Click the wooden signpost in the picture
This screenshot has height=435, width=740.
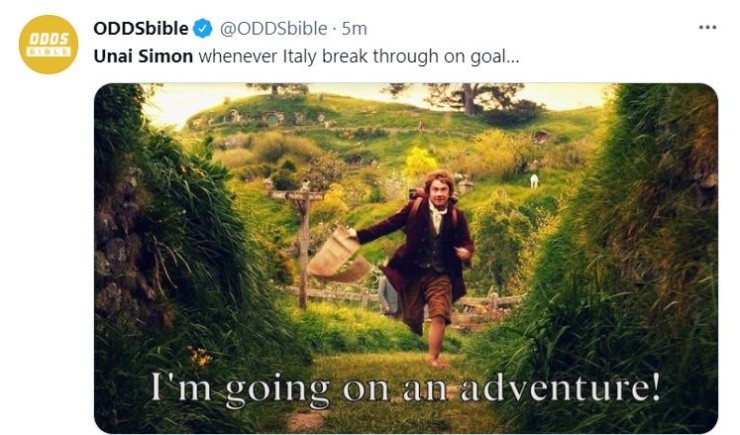pyautogui.click(x=301, y=243)
